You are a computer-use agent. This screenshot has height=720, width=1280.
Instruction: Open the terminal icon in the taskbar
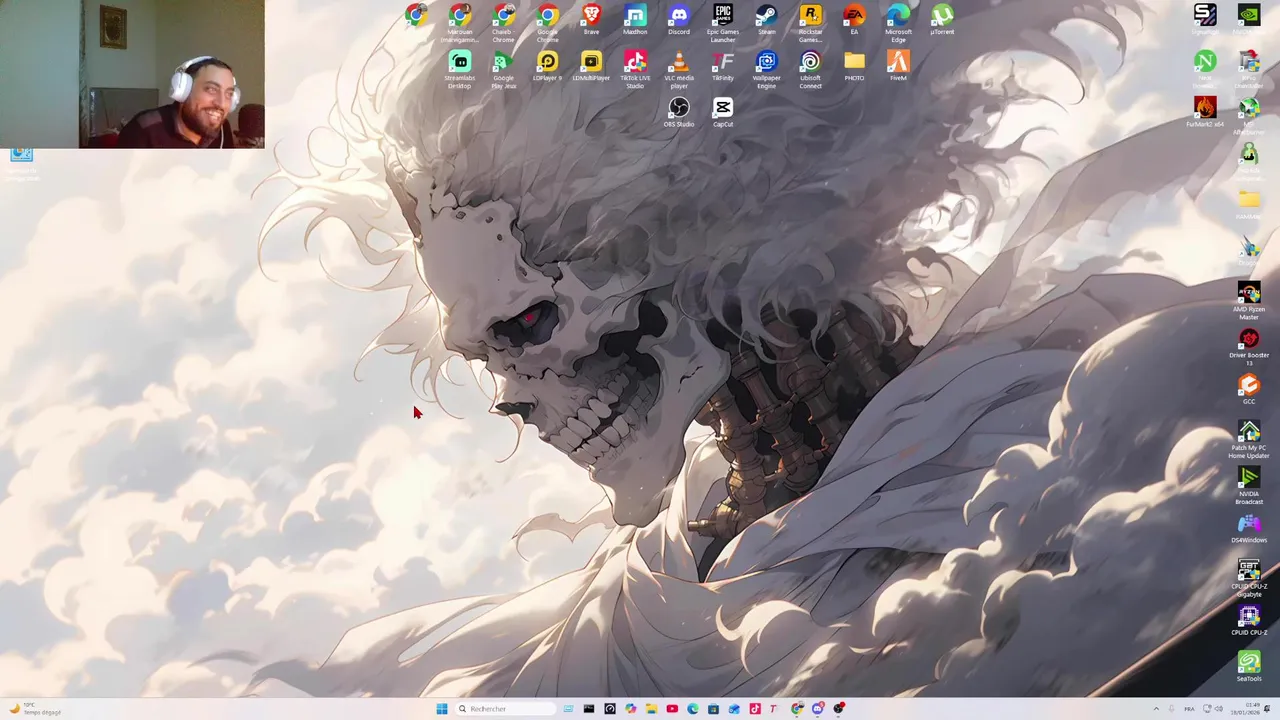click(x=589, y=709)
